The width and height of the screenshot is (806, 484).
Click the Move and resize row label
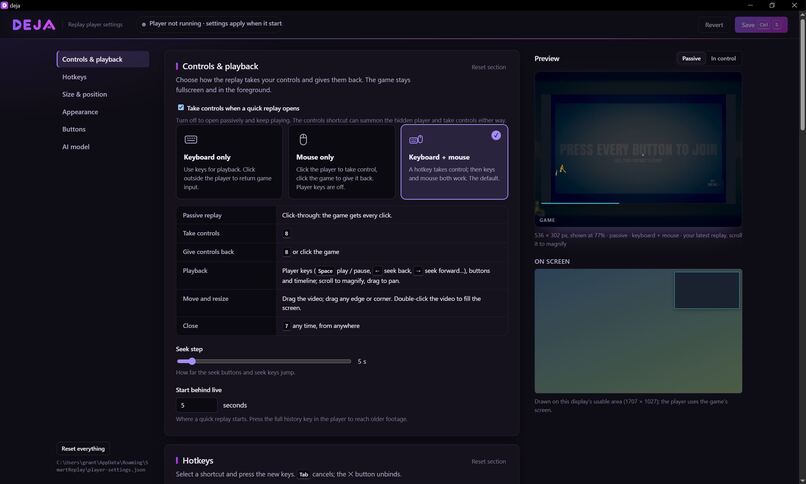point(206,299)
